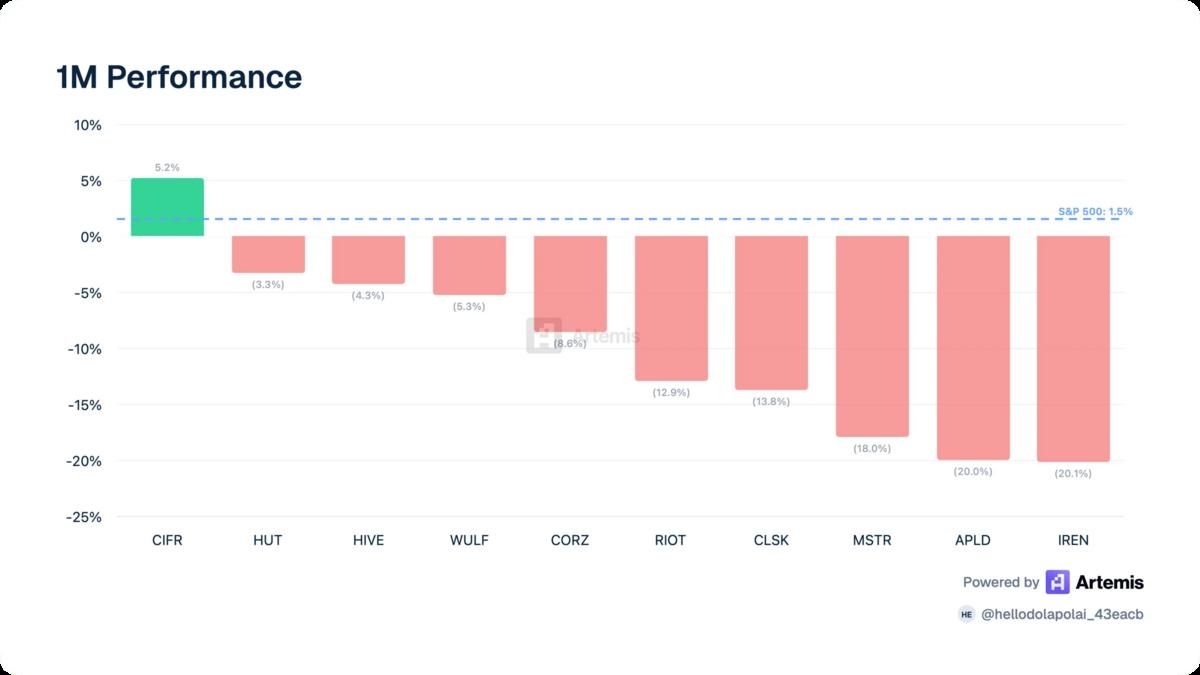Click the IREN red bar
1200x675 pixels.
tap(1073, 349)
